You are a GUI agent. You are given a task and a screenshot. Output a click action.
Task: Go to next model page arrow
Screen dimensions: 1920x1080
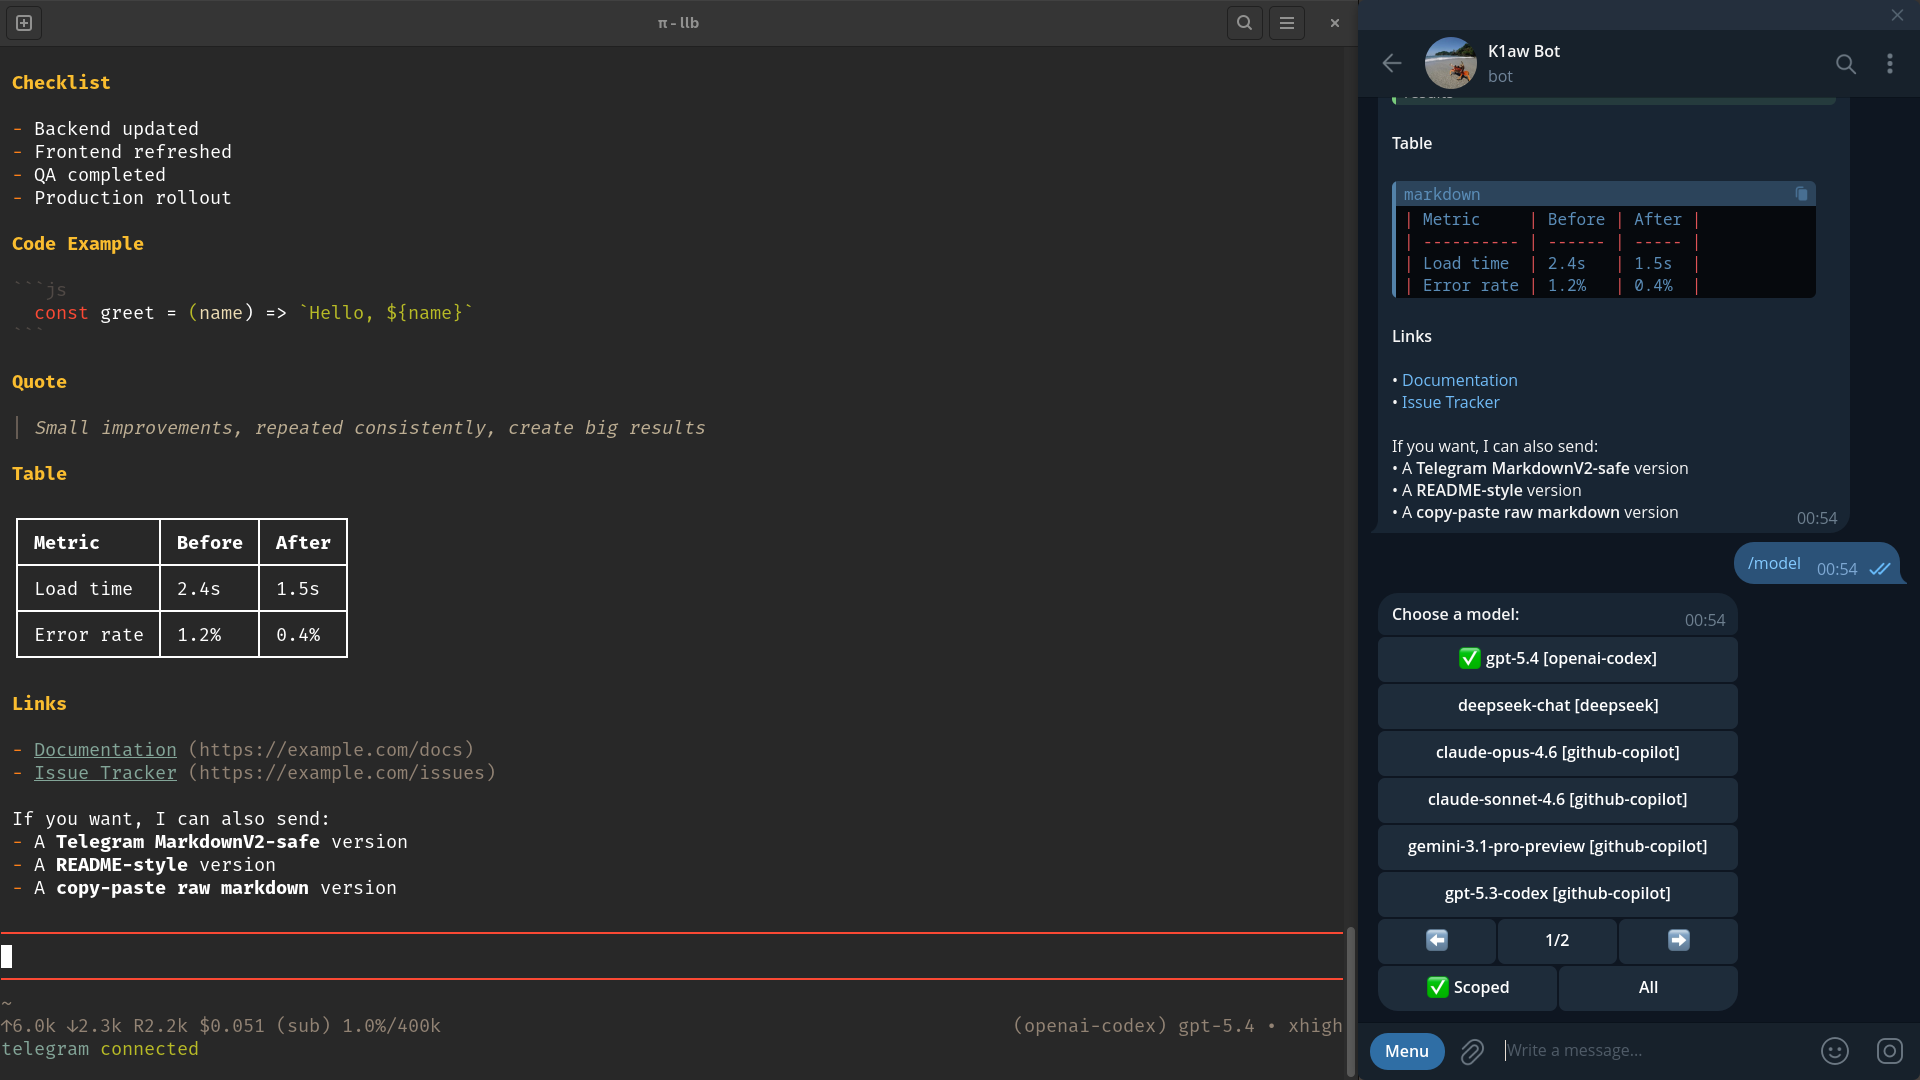pyautogui.click(x=1678, y=941)
